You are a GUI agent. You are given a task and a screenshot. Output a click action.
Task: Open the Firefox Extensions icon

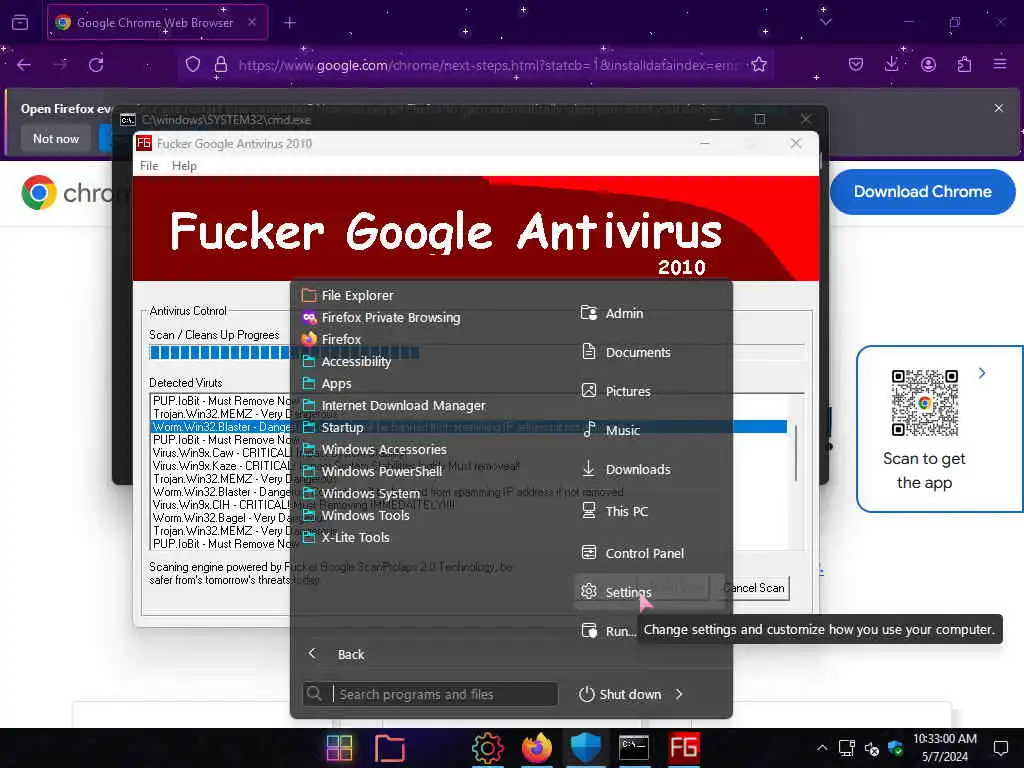(964, 65)
